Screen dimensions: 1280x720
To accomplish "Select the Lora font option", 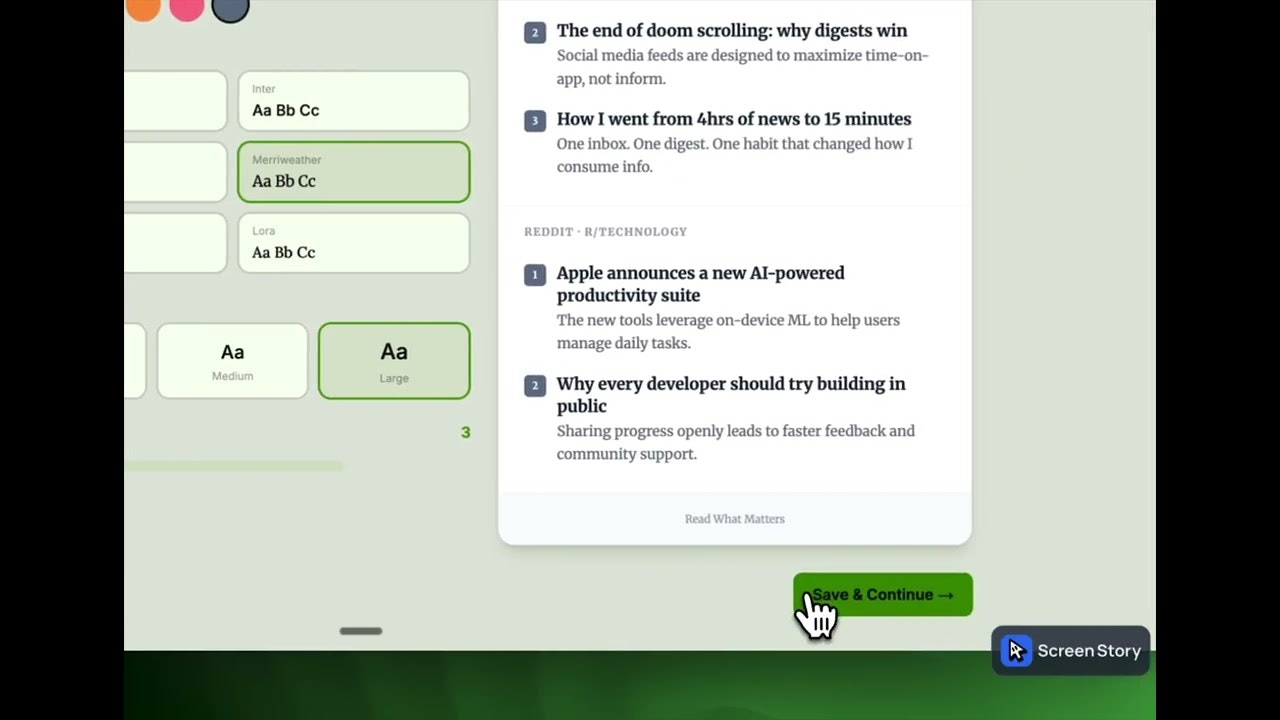I will [354, 243].
